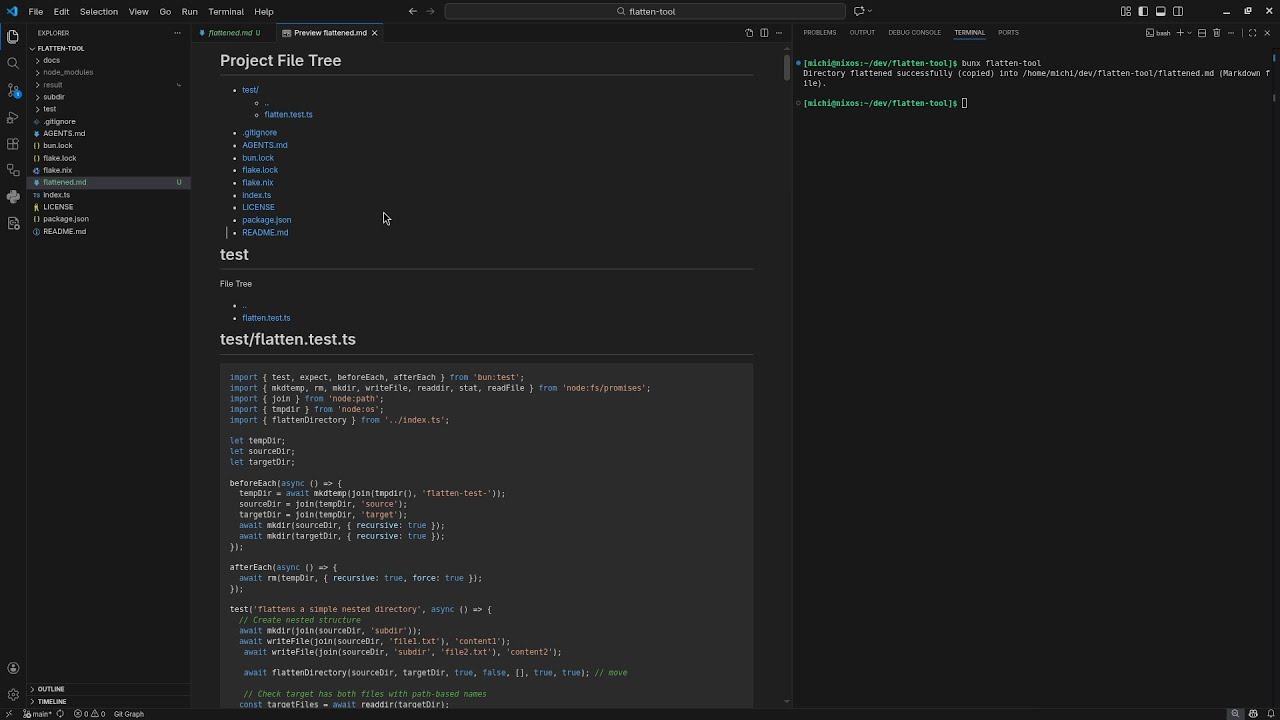Open the package.json link in preview
Screen dimensions: 1280x720
pyautogui.click(x=266, y=220)
